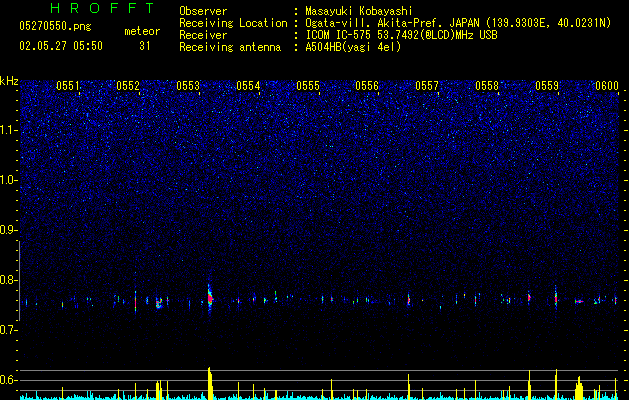Viewport: 629px width, 400px height.
Task: Click the Observer field label
Action: click(x=203, y=11)
